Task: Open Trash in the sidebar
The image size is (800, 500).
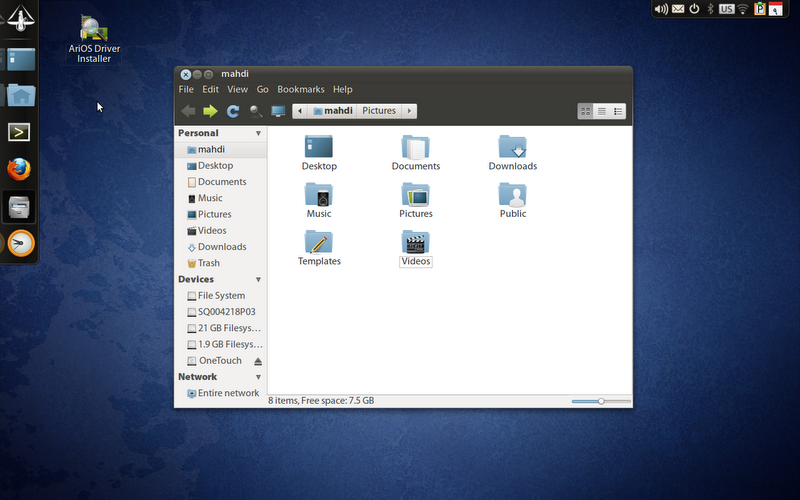Action: (x=220, y=264)
